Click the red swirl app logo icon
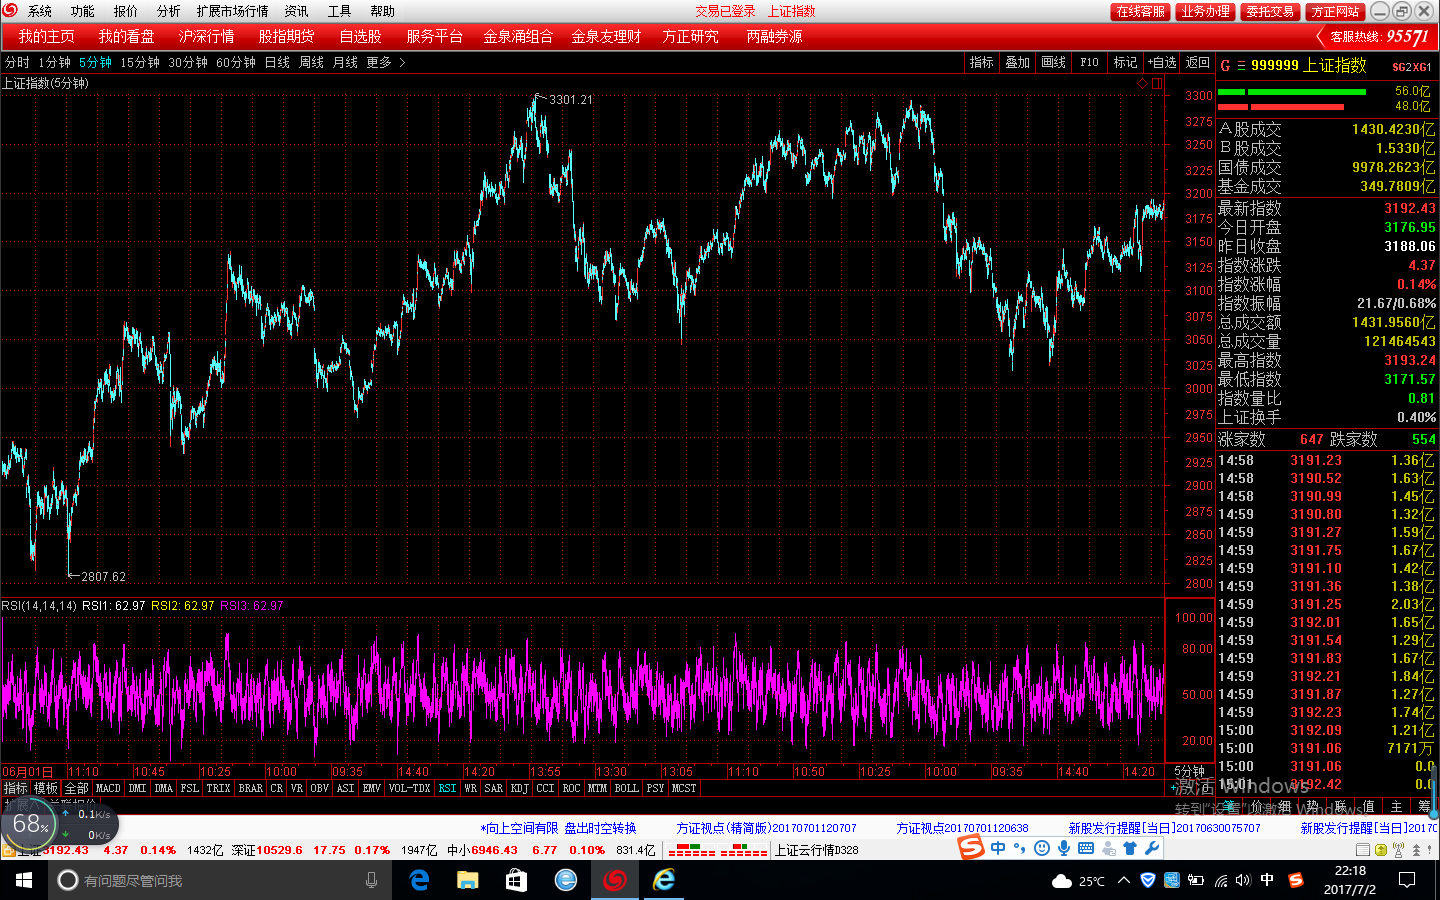Viewport: 1440px width, 900px height. click(x=10, y=10)
